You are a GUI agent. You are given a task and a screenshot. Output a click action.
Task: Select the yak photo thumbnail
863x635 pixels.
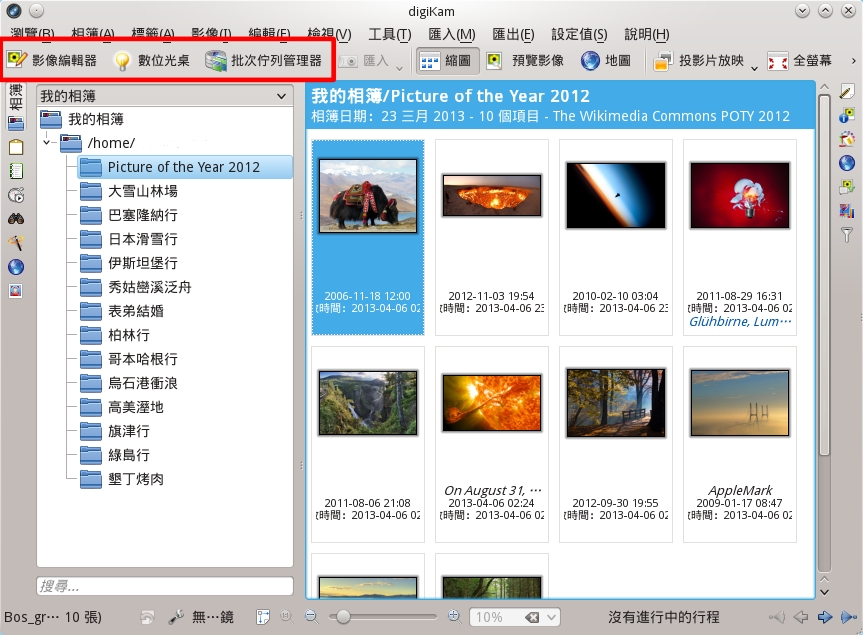tap(368, 196)
